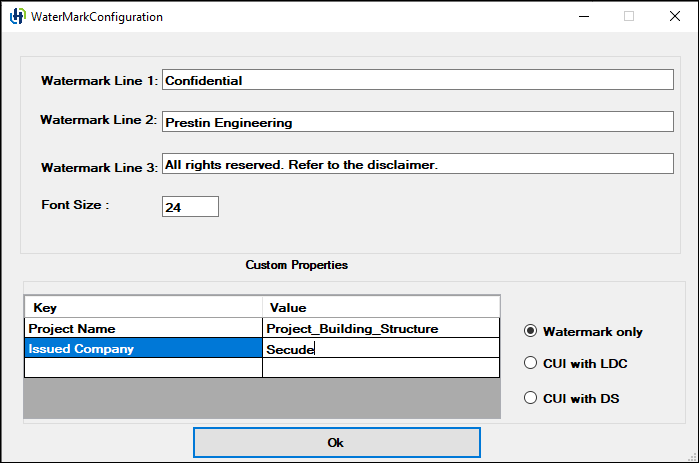This screenshot has height=463, width=699.
Task: Choose the CUI with LDC option
Action: [x=531, y=362]
